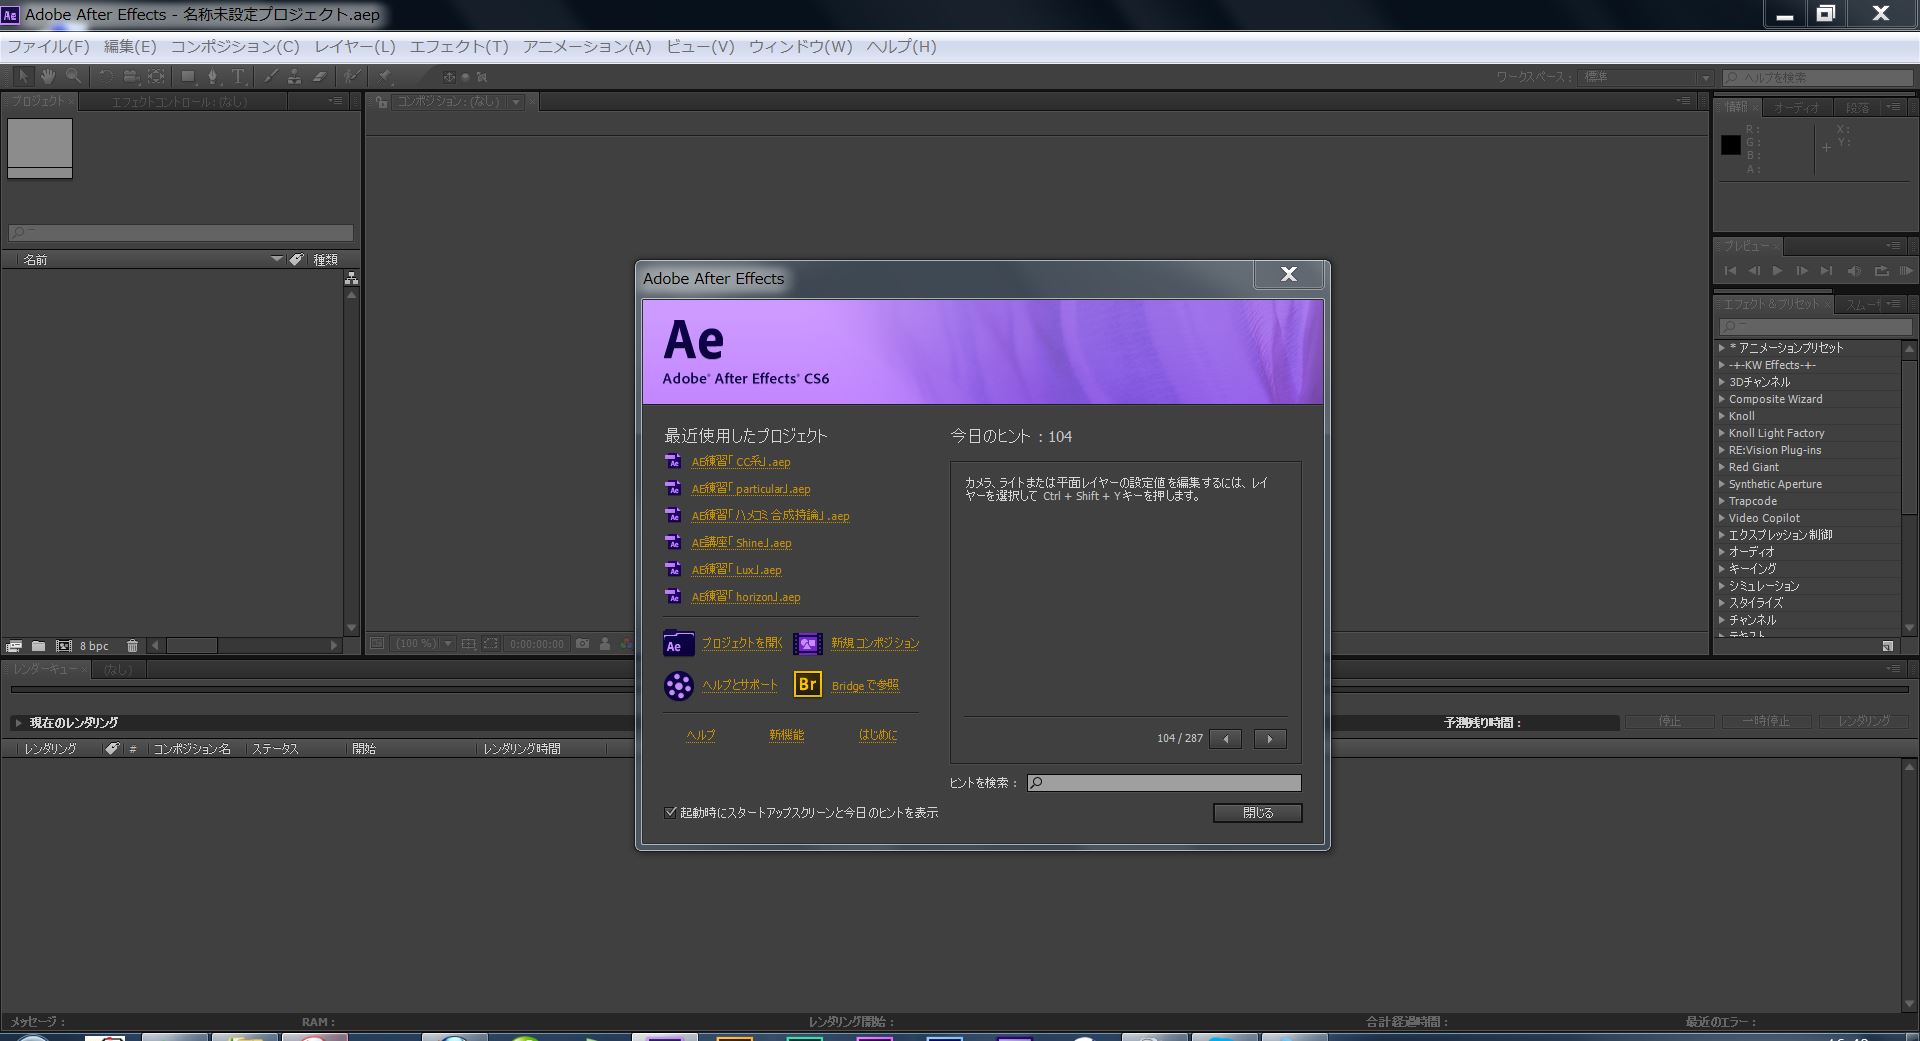Click the trash delete icon in Project panel
The width and height of the screenshot is (1920, 1041).
coord(132,646)
